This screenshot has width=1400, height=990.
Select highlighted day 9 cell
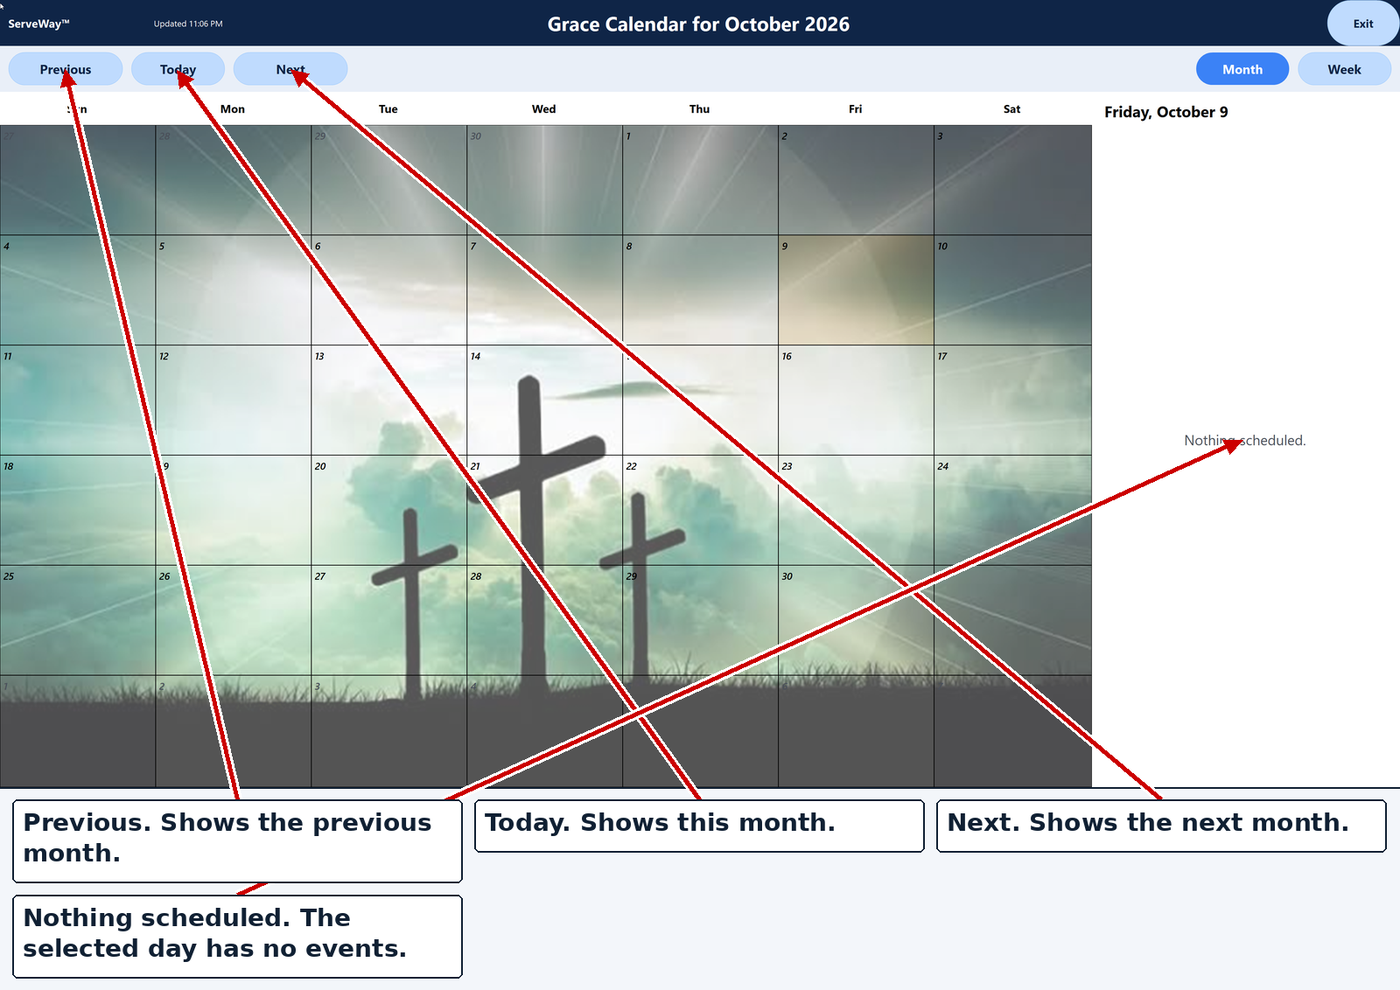tap(856, 290)
